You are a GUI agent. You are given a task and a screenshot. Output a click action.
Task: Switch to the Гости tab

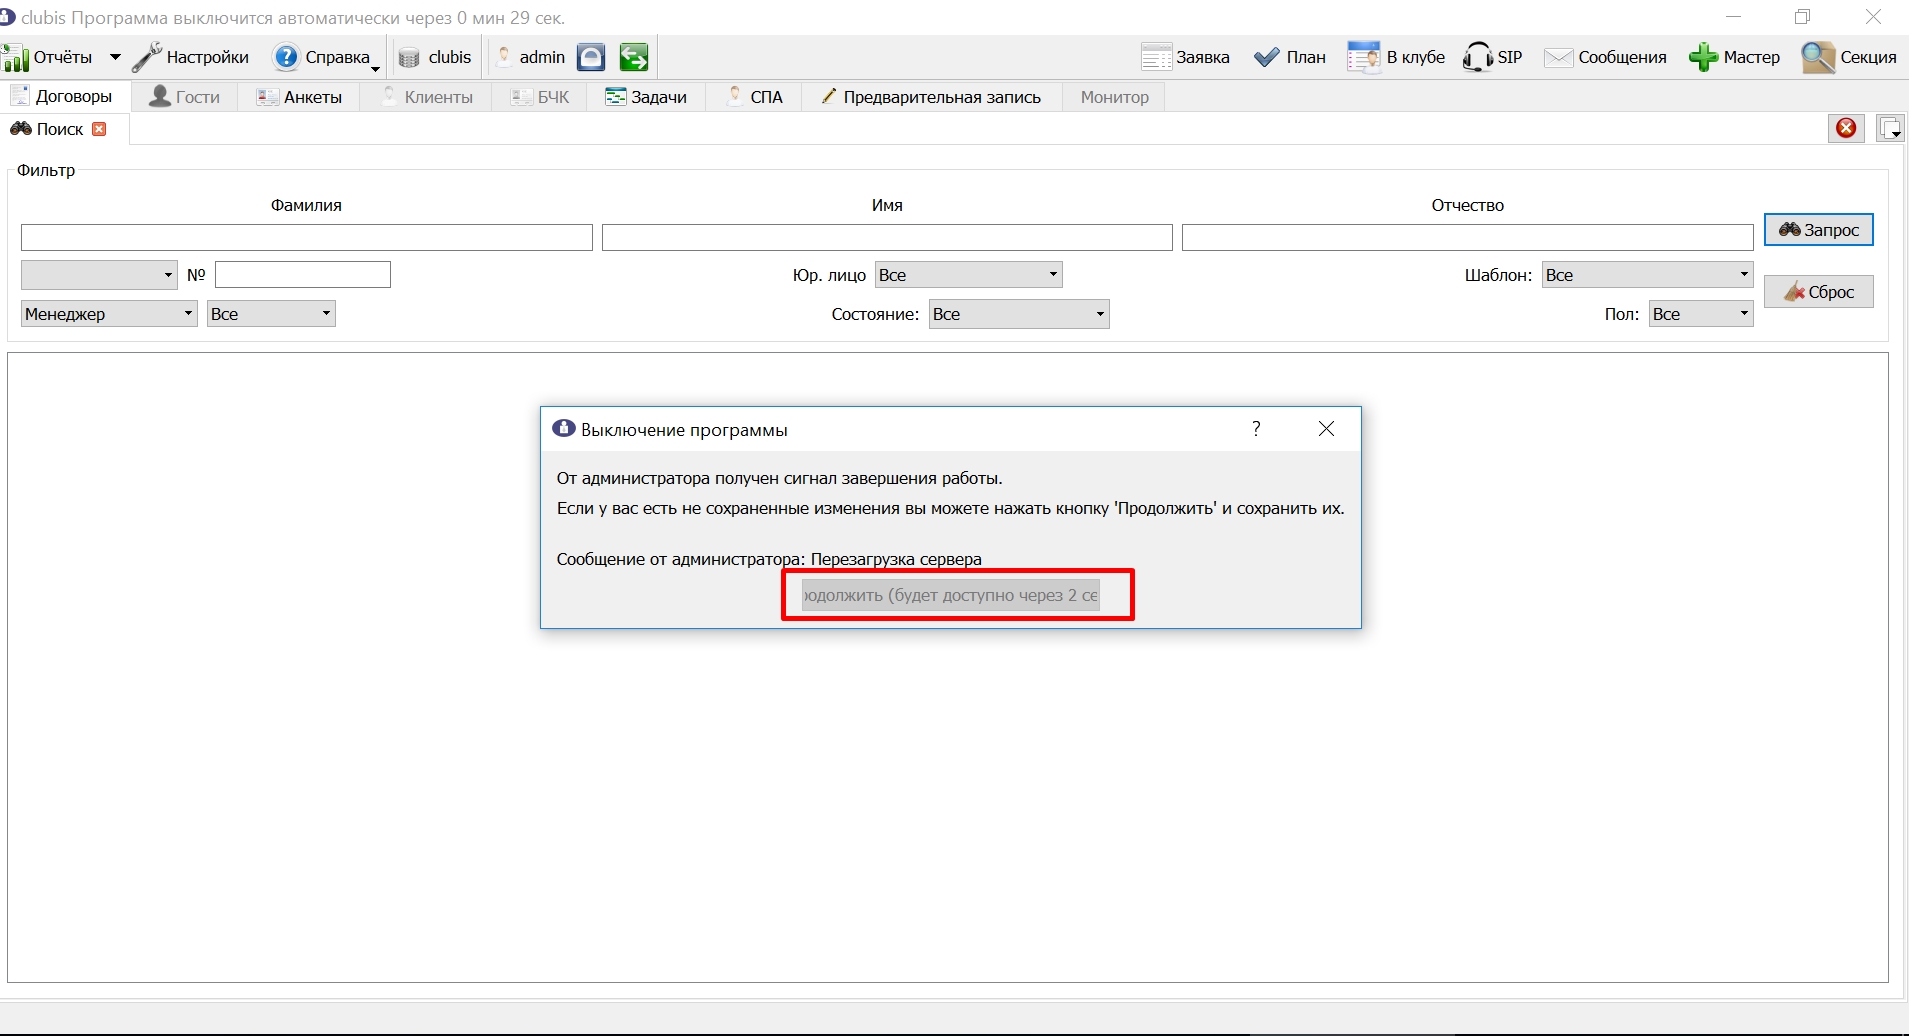(184, 97)
